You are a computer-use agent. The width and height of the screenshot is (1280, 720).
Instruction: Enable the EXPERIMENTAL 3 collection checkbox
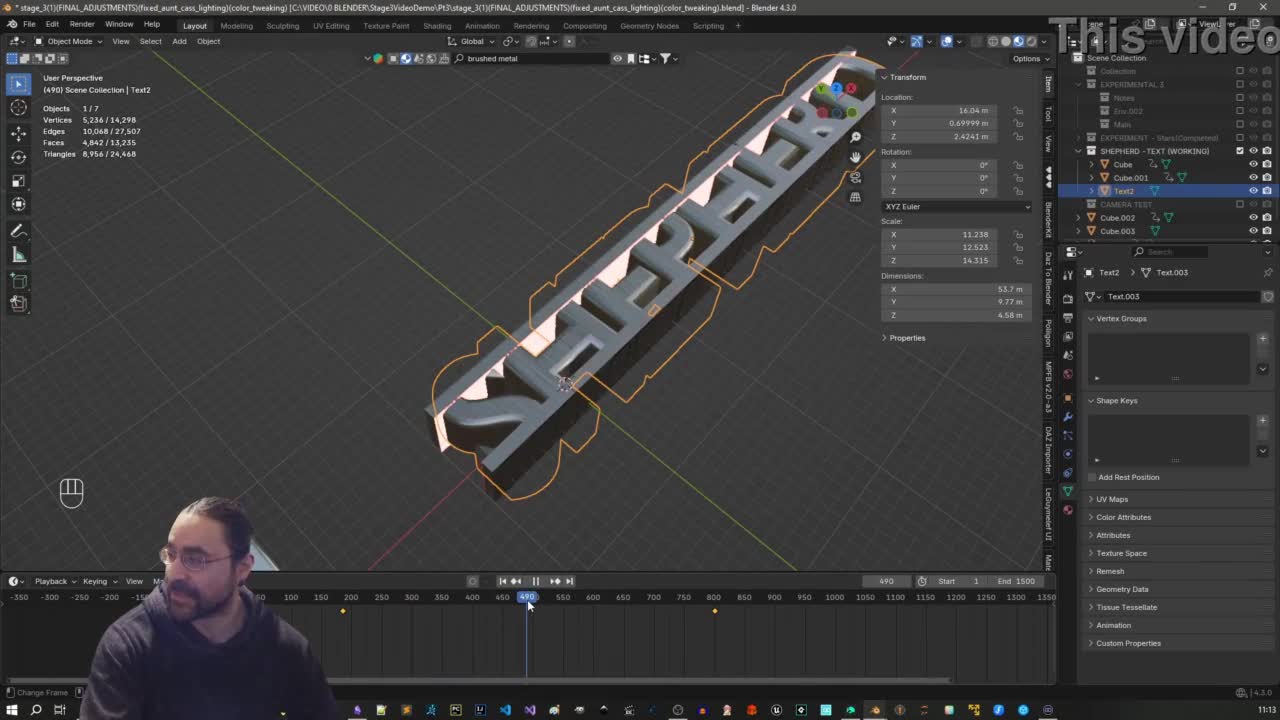click(x=1240, y=84)
